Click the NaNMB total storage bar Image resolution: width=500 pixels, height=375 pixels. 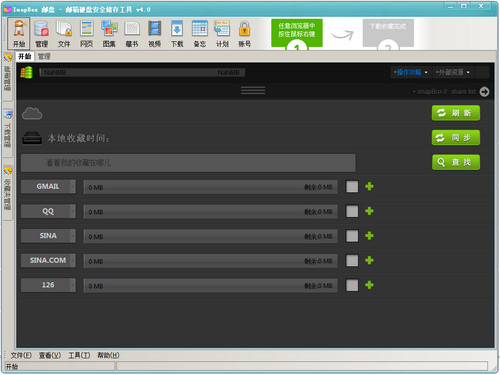click(x=142, y=72)
